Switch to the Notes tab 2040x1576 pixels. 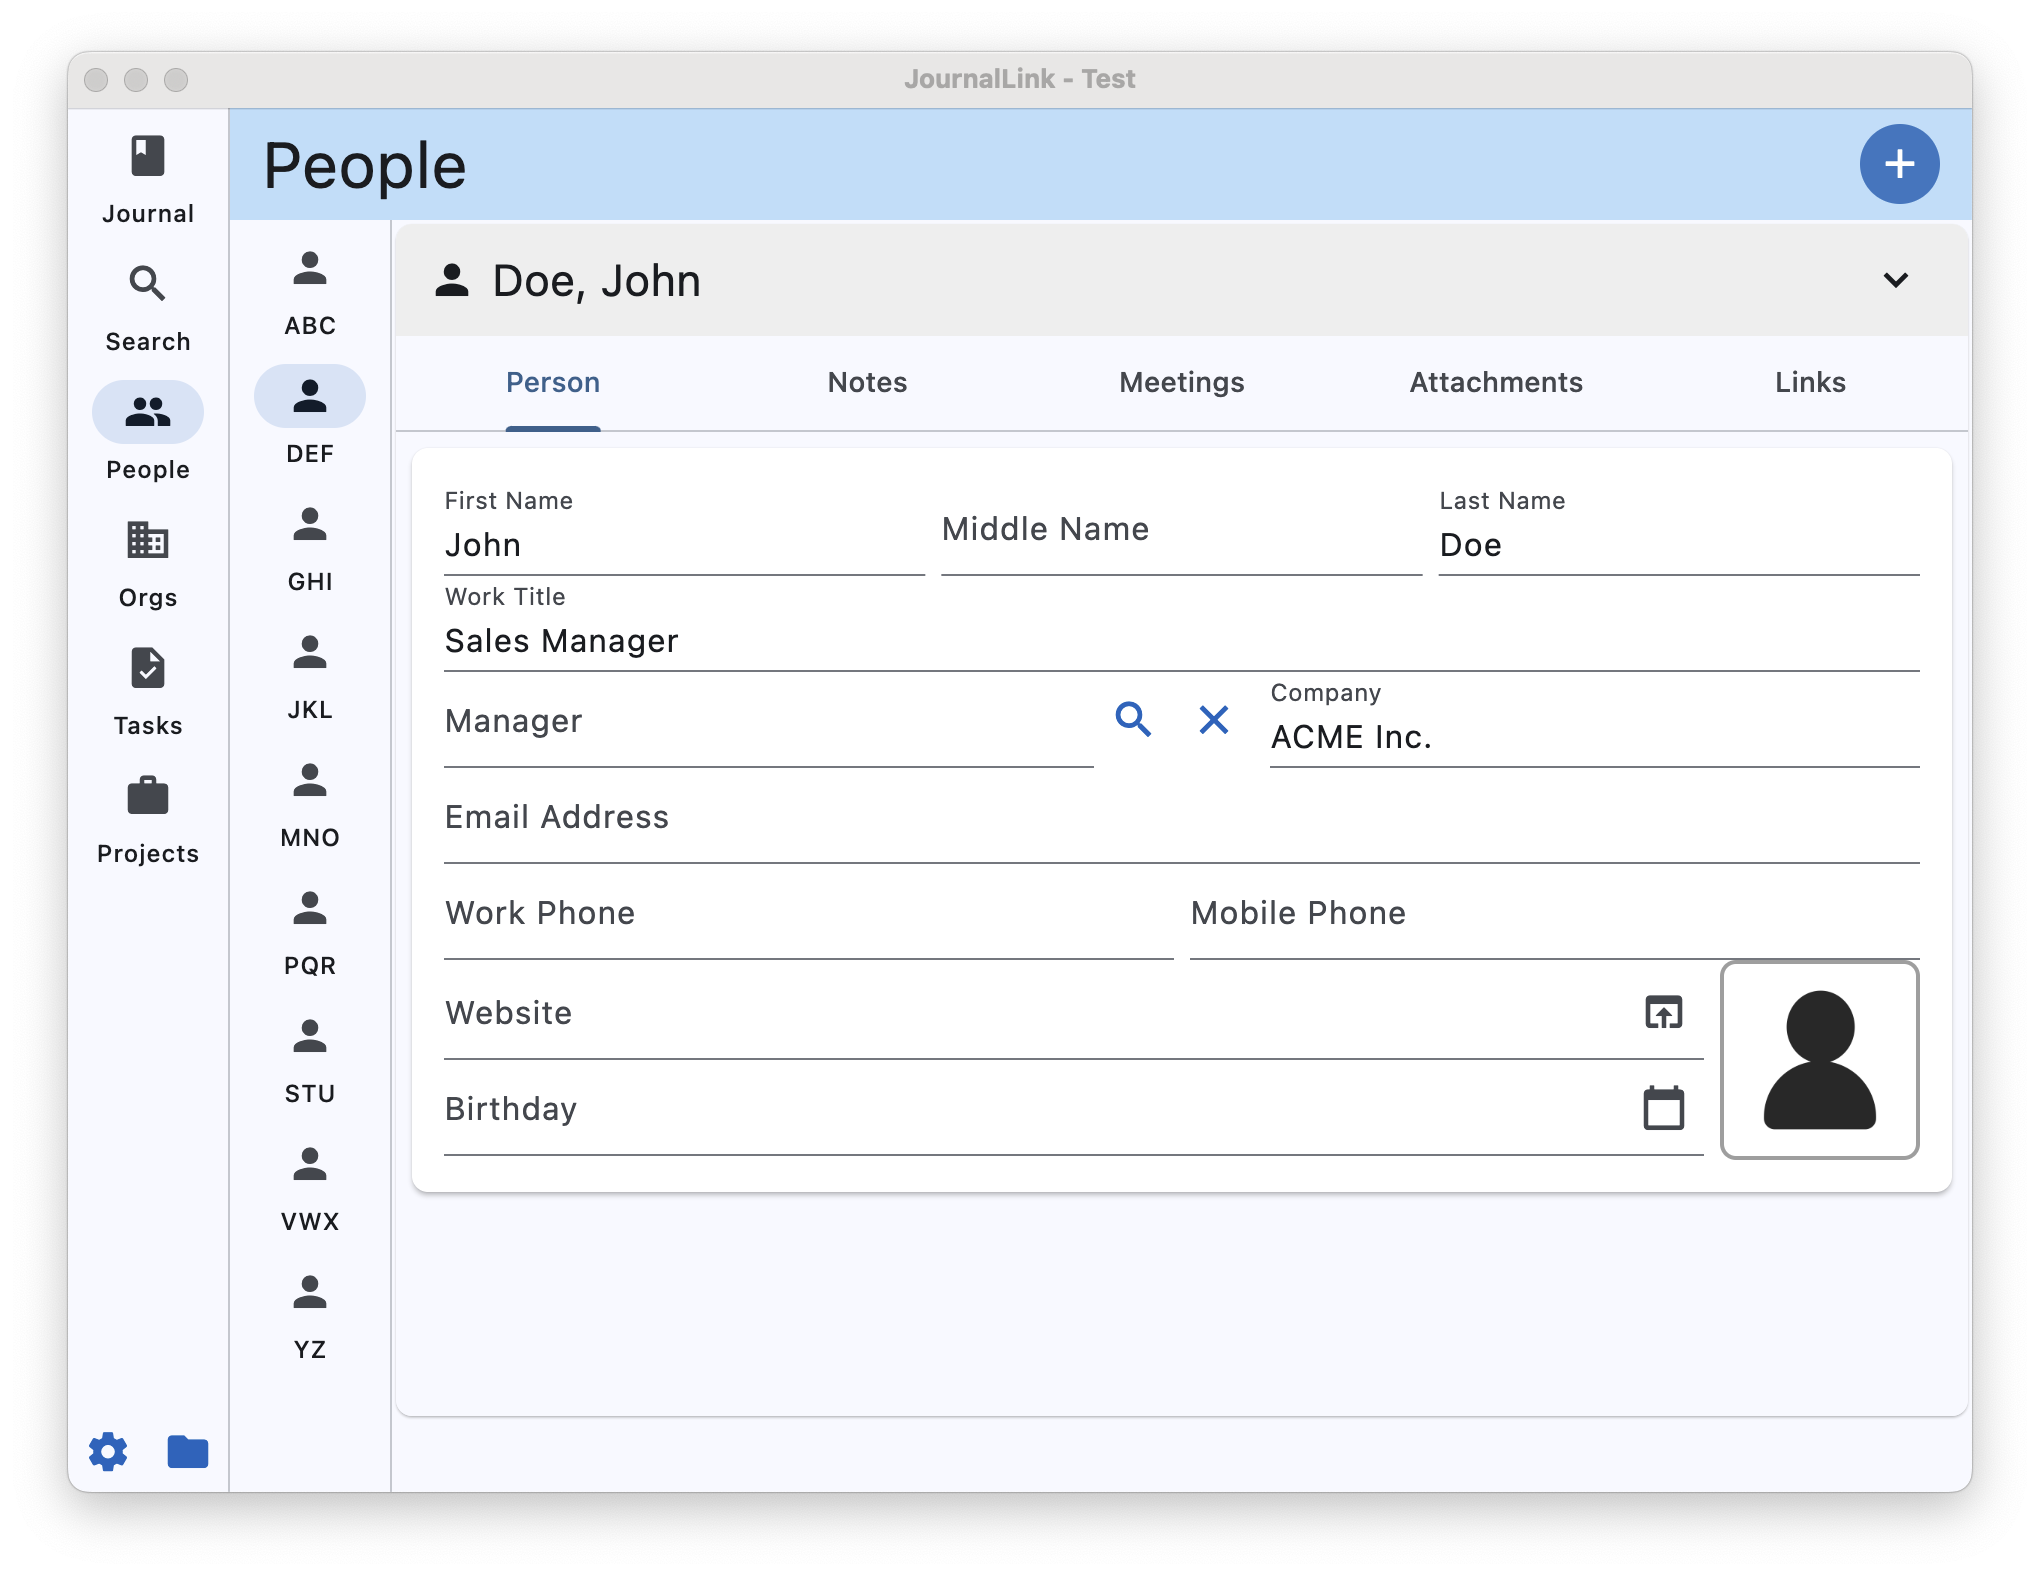[x=866, y=382]
